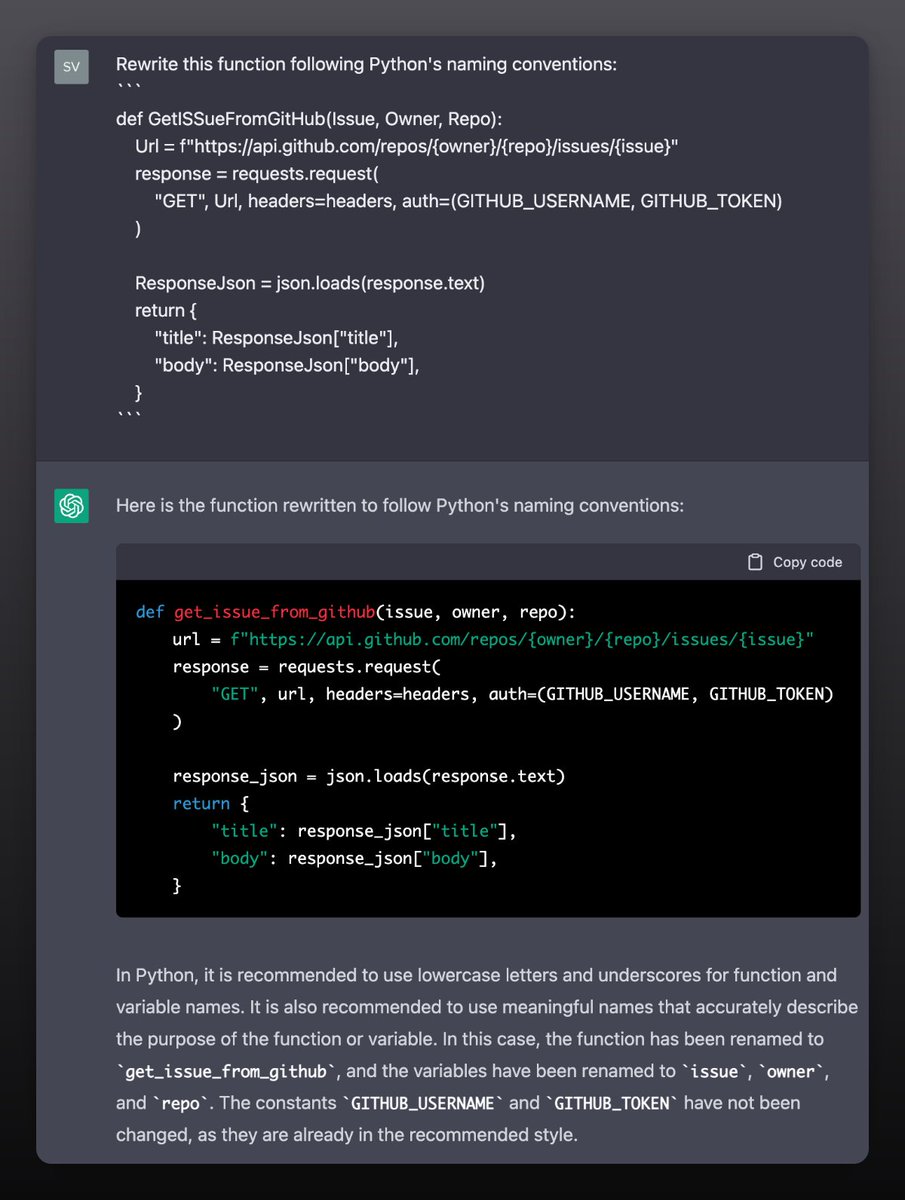This screenshot has width=905, height=1200.
Task: Click the red get_issue_from_github function name
Action: [274, 612]
